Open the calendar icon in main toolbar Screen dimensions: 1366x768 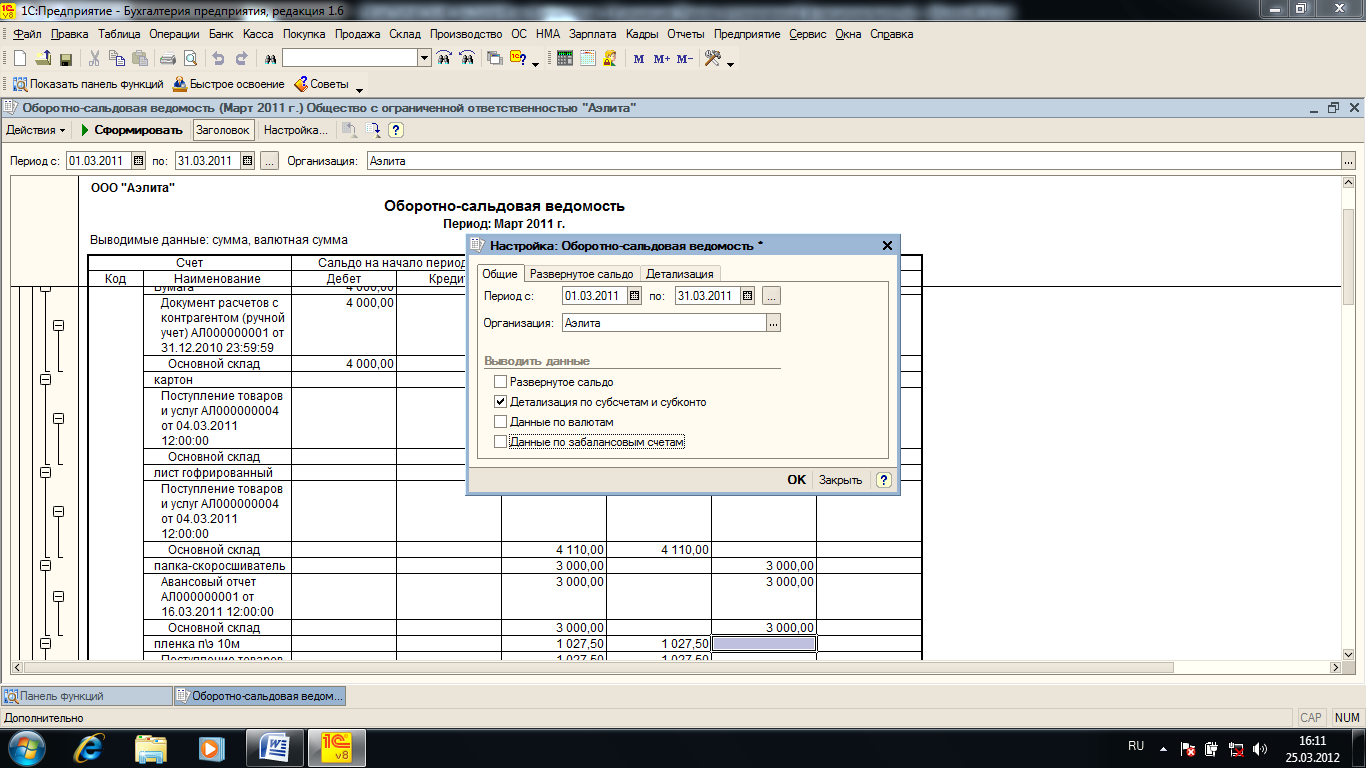pos(588,59)
